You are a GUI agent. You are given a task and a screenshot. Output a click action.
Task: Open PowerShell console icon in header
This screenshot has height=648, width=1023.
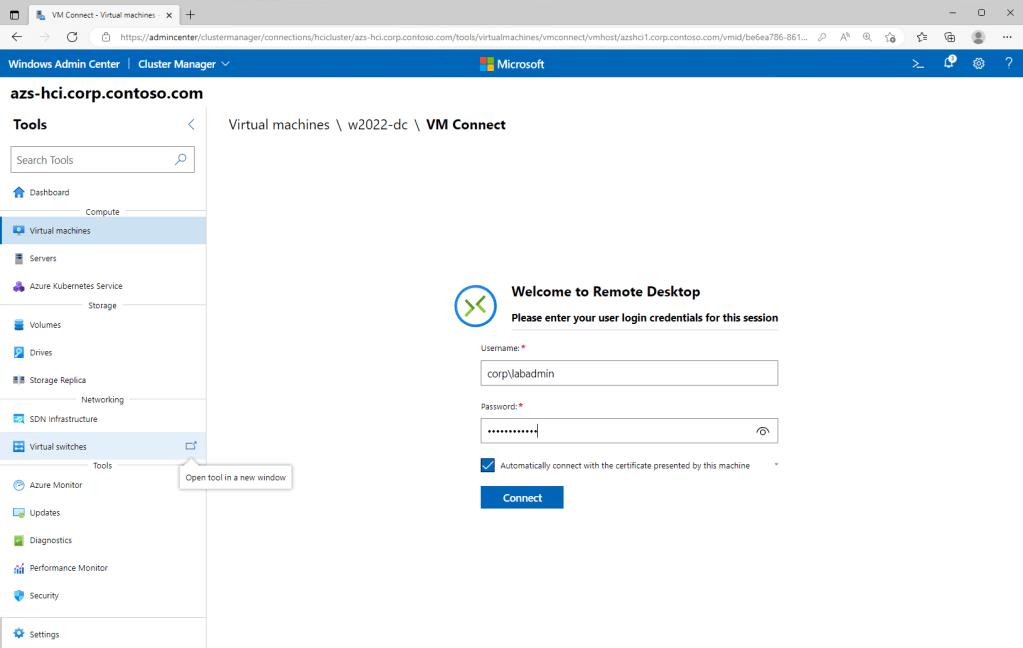[x=918, y=64]
